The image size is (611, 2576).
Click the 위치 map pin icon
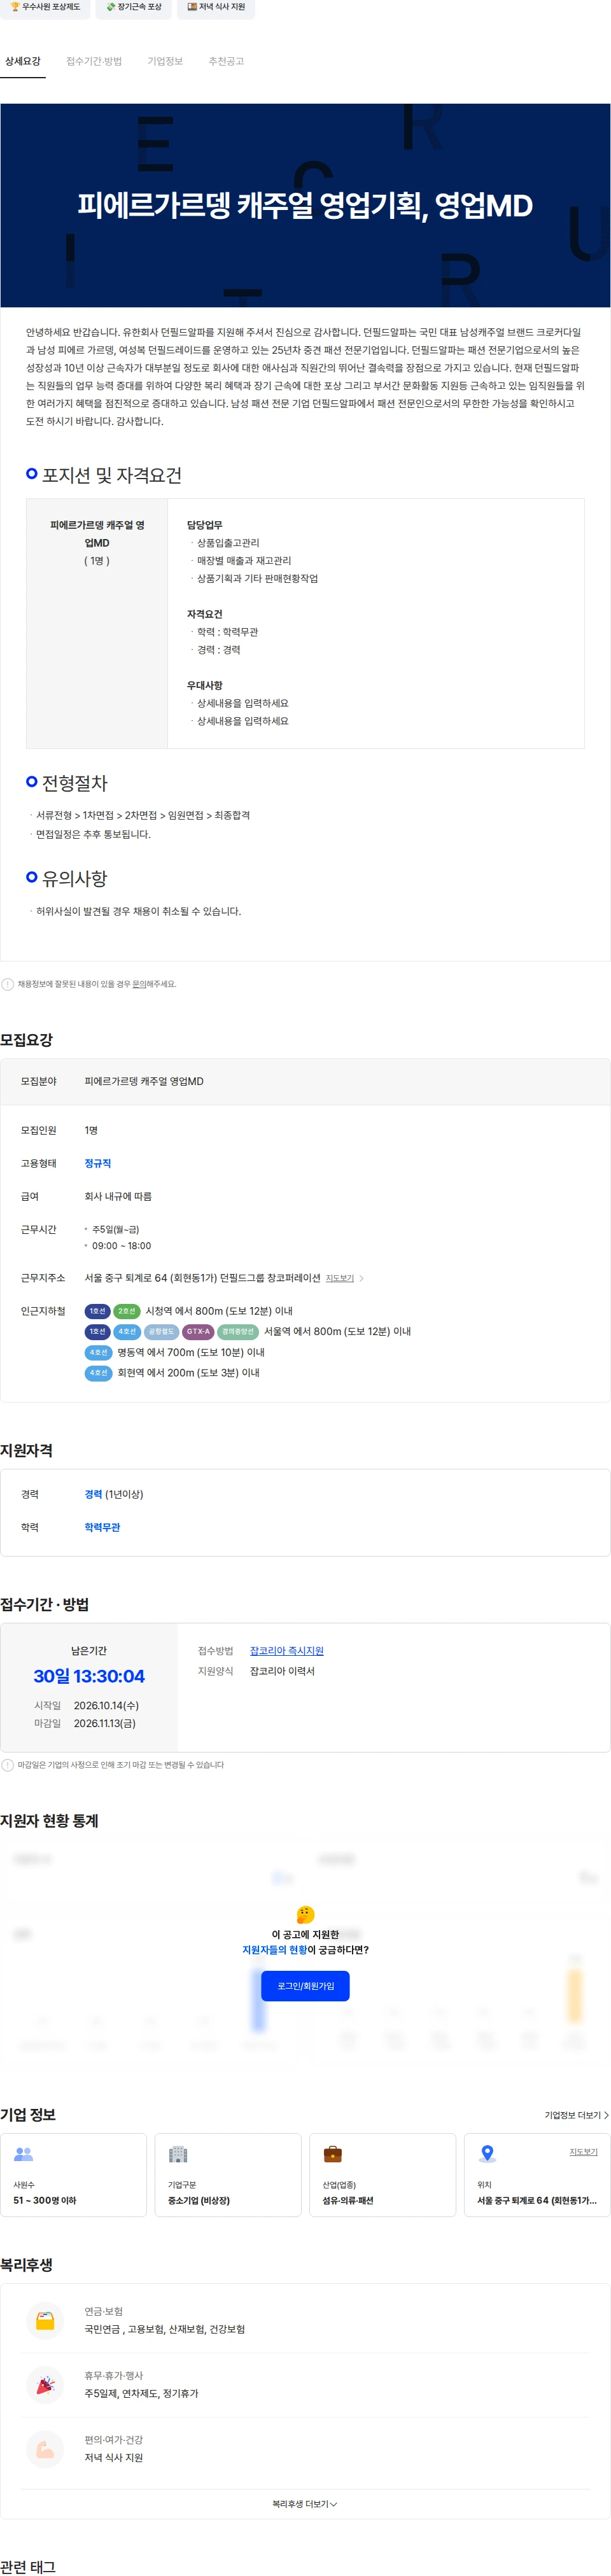coord(487,2153)
